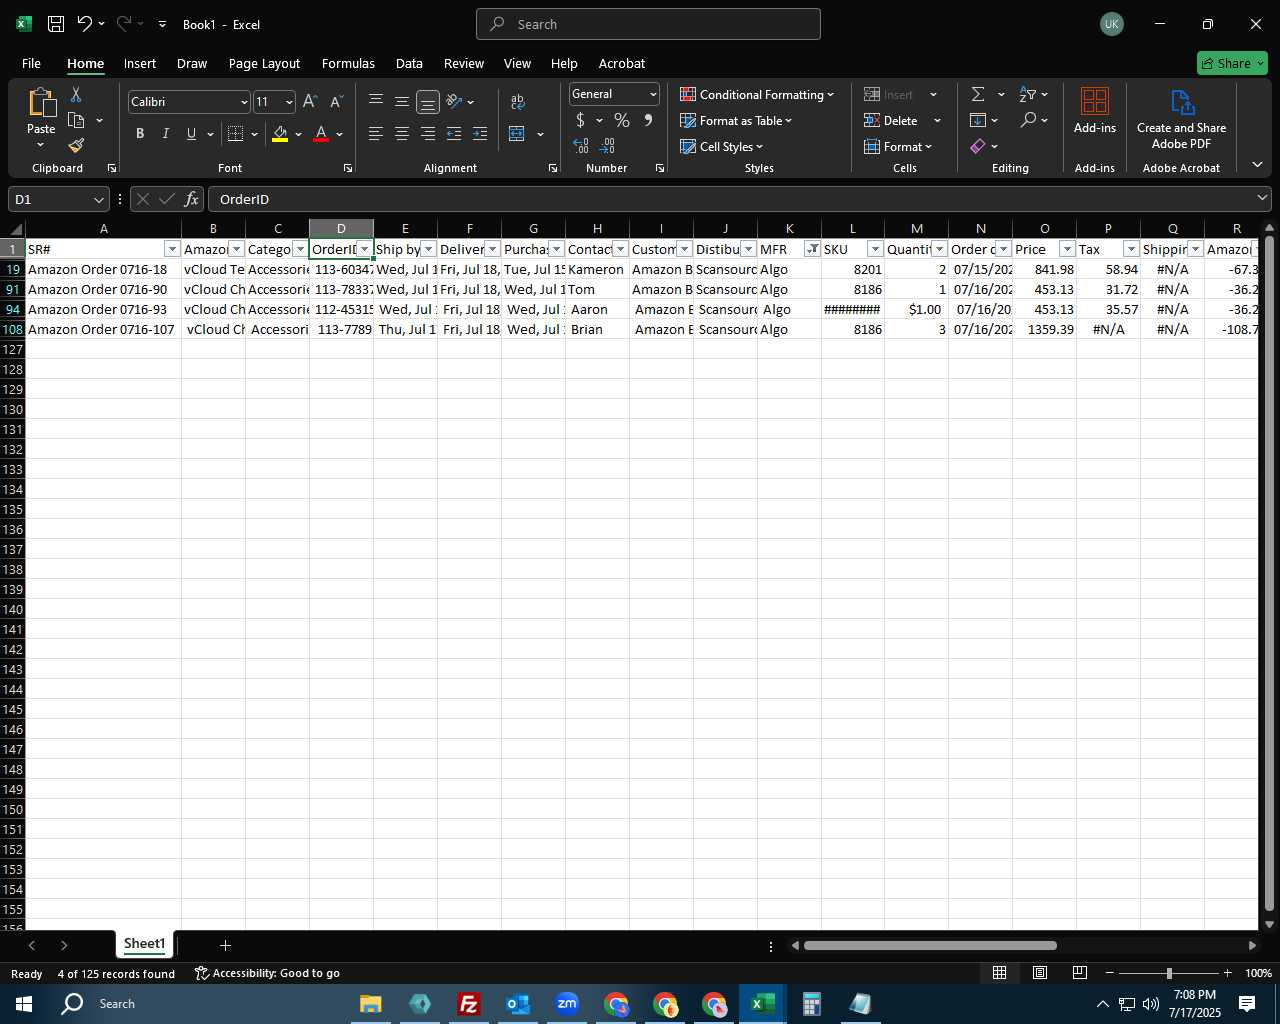Viewport: 1280px width, 1024px height.
Task: Click the Orientation text angle icon
Action: click(x=455, y=101)
